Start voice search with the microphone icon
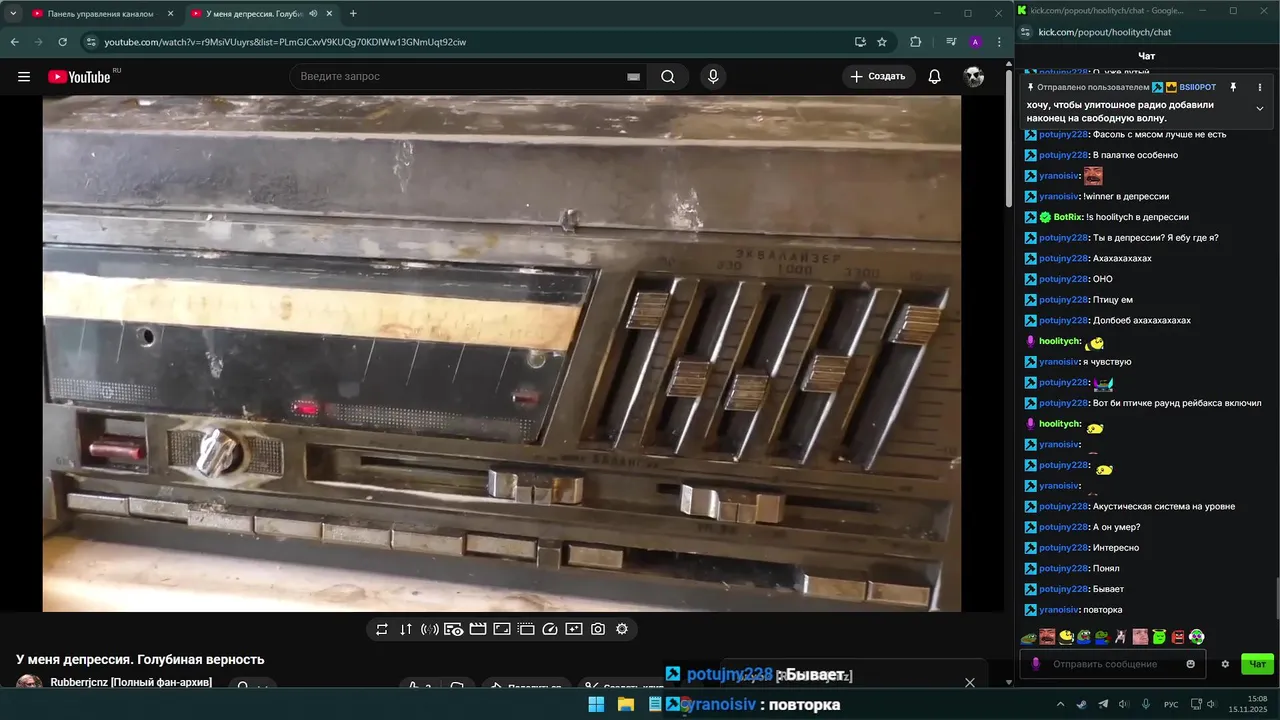Viewport: 1280px width, 720px height. [713, 77]
